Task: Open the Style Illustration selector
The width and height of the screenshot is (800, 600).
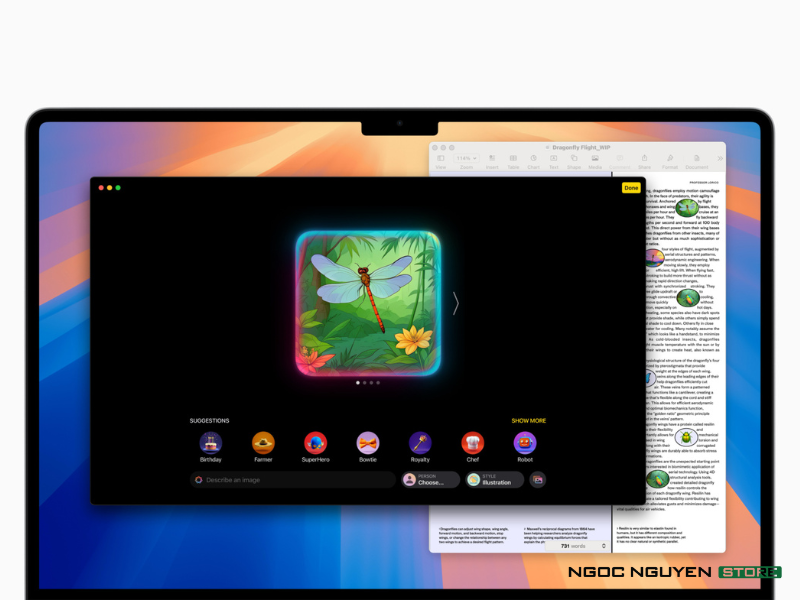Action: [494, 480]
